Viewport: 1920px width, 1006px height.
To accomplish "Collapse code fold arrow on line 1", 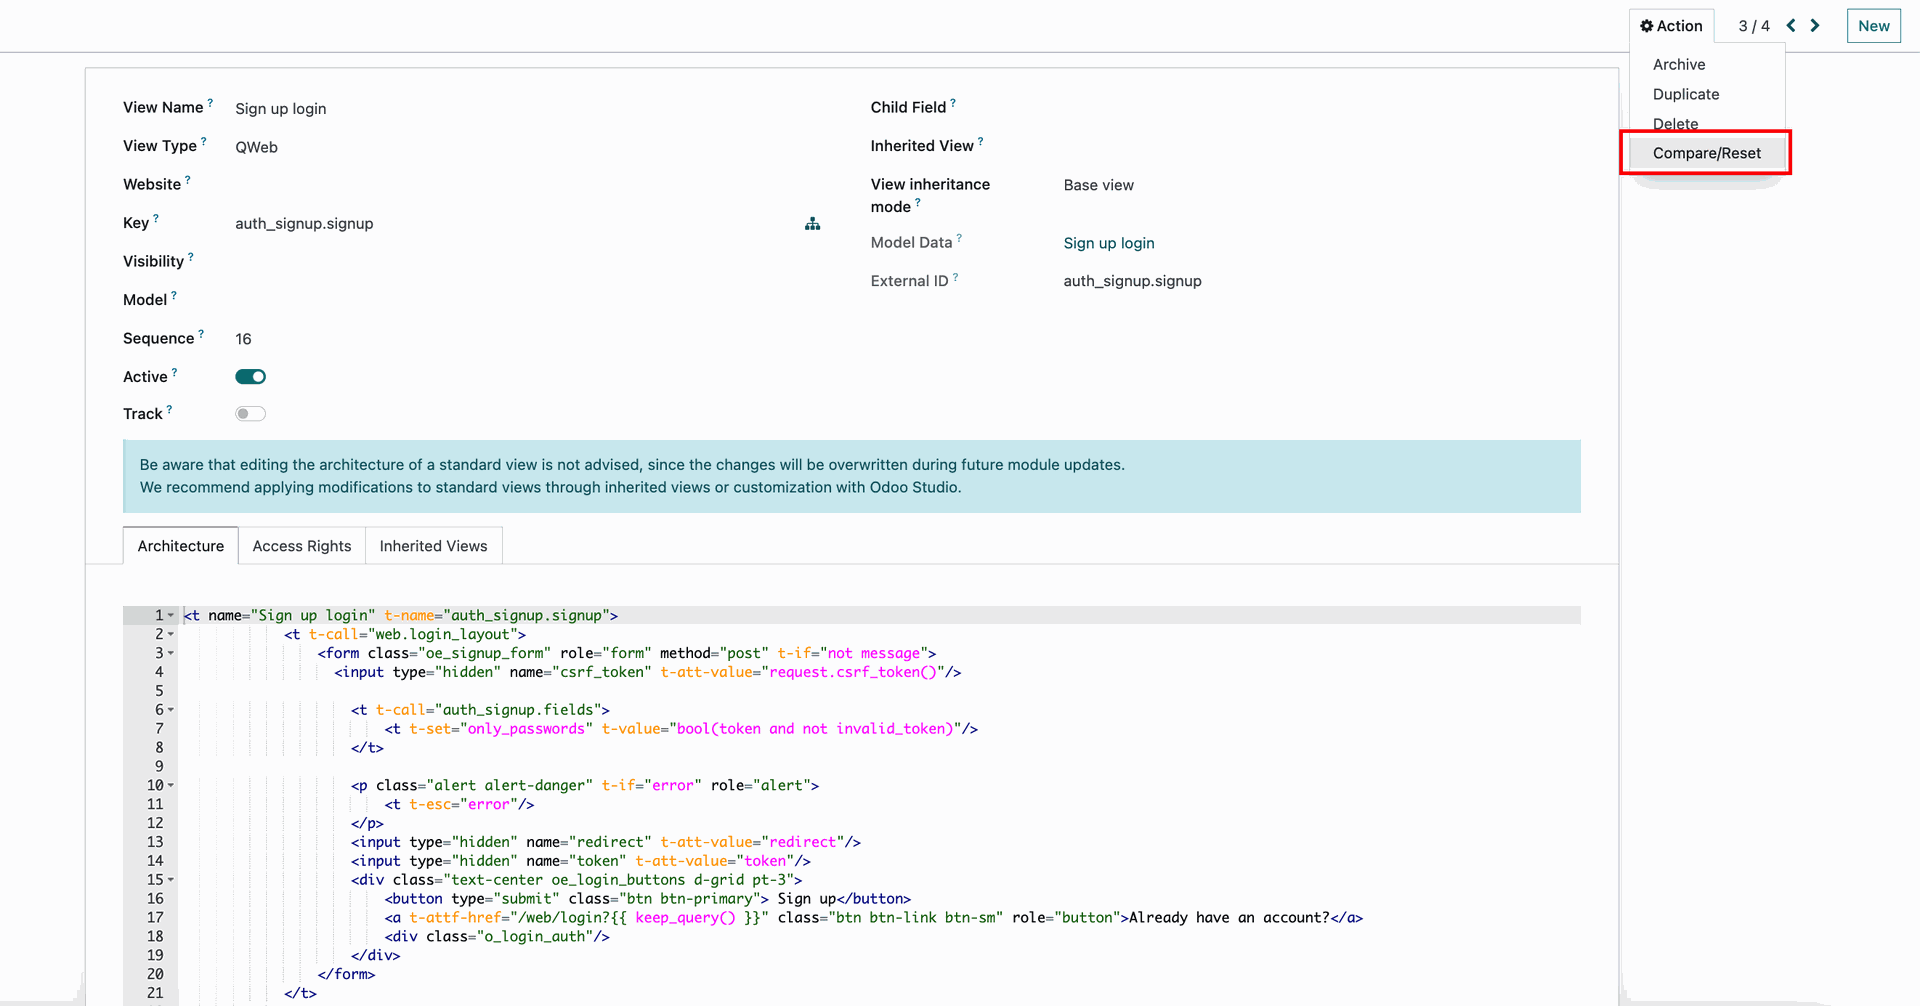I will [x=171, y=616].
